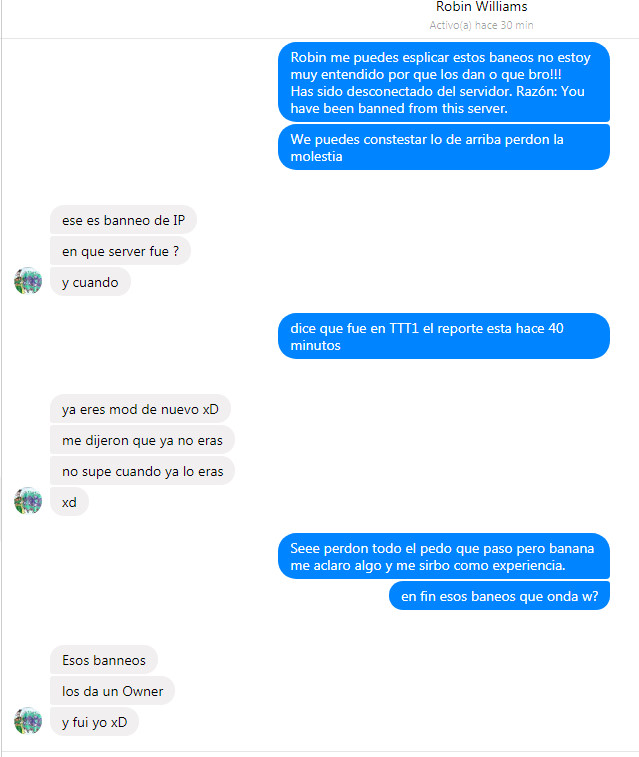Select the short 'xd' reply bubble
Image resolution: width=639 pixels, height=757 pixels.
tap(69, 502)
